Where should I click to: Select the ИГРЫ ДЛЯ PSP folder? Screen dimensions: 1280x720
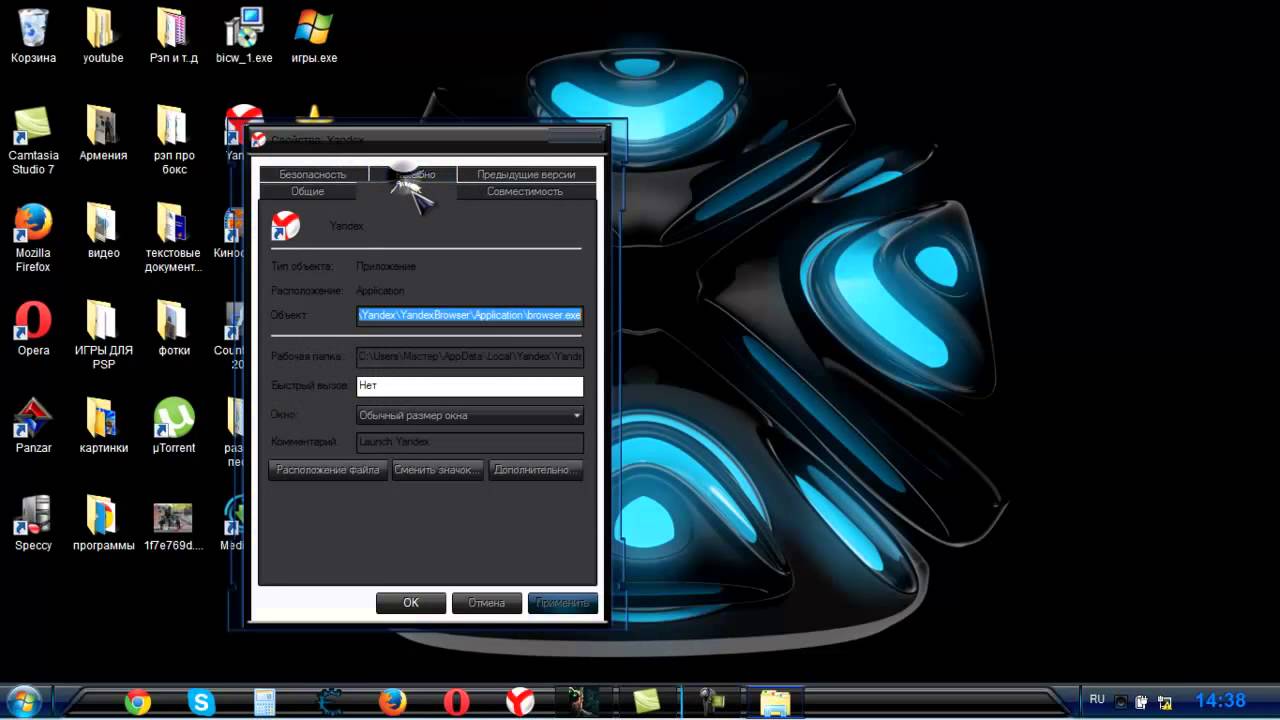(x=103, y=335)
